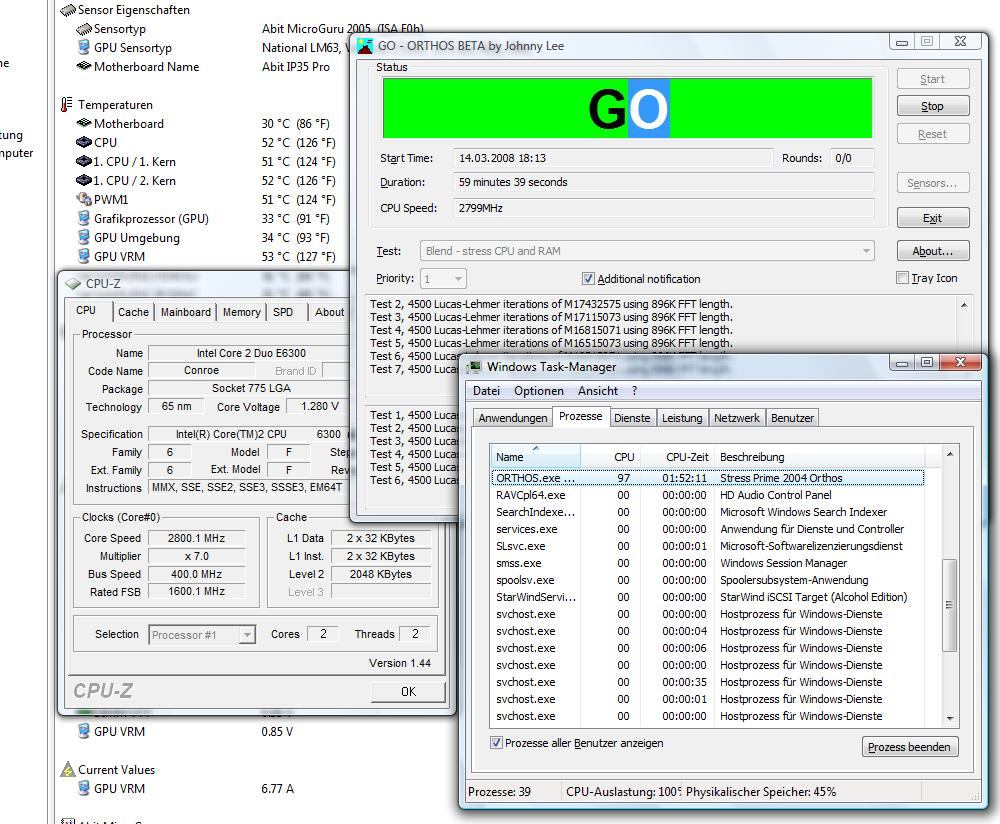Click the process list scrollbar thumb
This screenshot has height=824, width=1000.
950,605
